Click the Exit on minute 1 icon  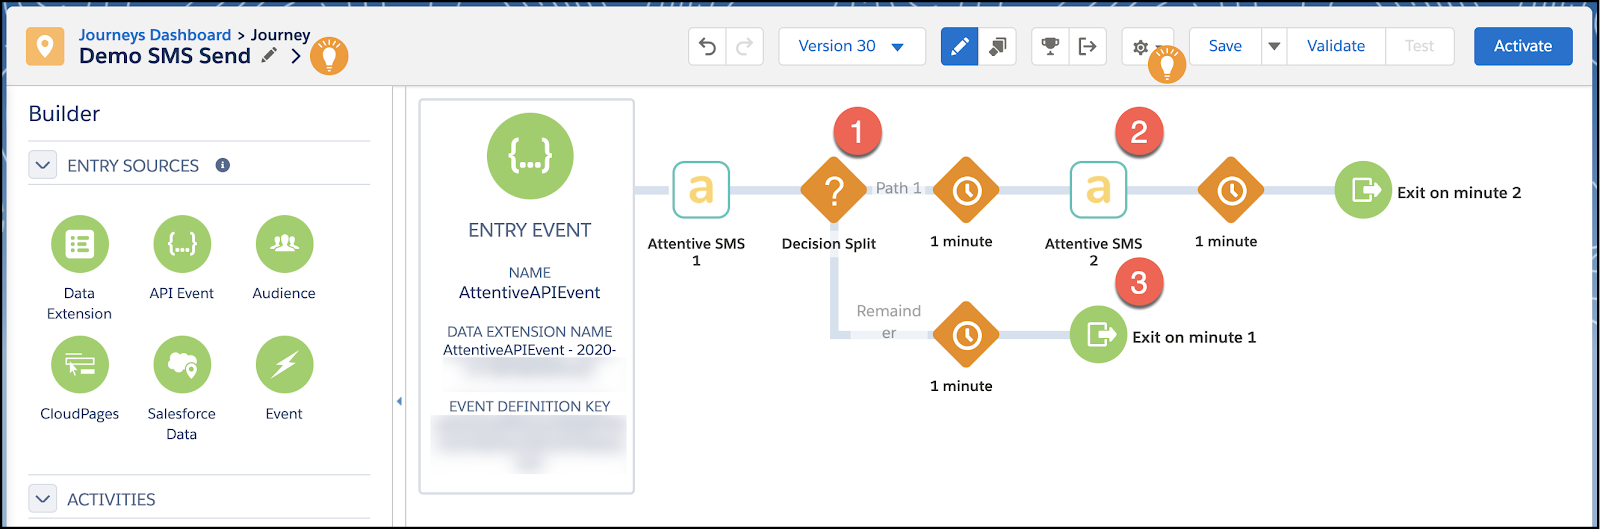coord(1098,335)
